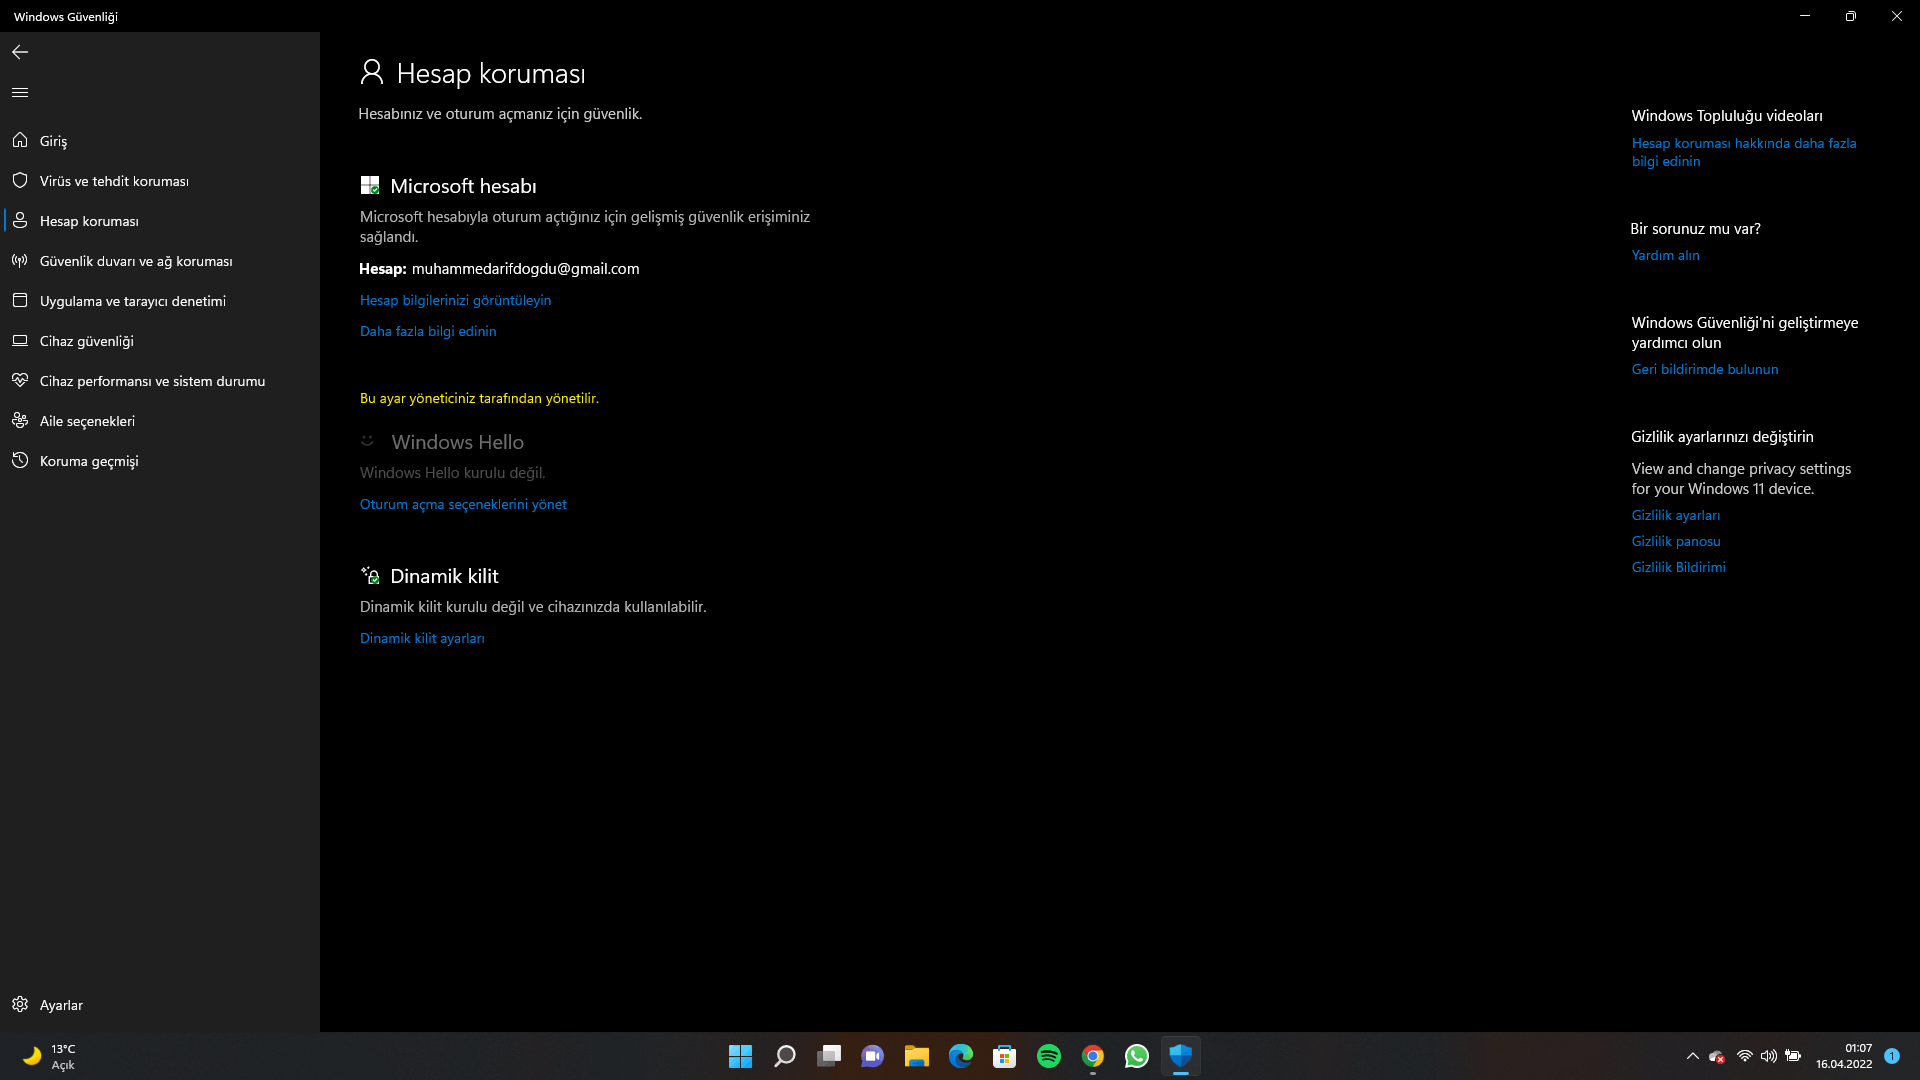Viewport: 1920px width, 1080px height.
Task: Click Hesap bilgilerinizi görüntüleyin link
Action: pos(455,300)
